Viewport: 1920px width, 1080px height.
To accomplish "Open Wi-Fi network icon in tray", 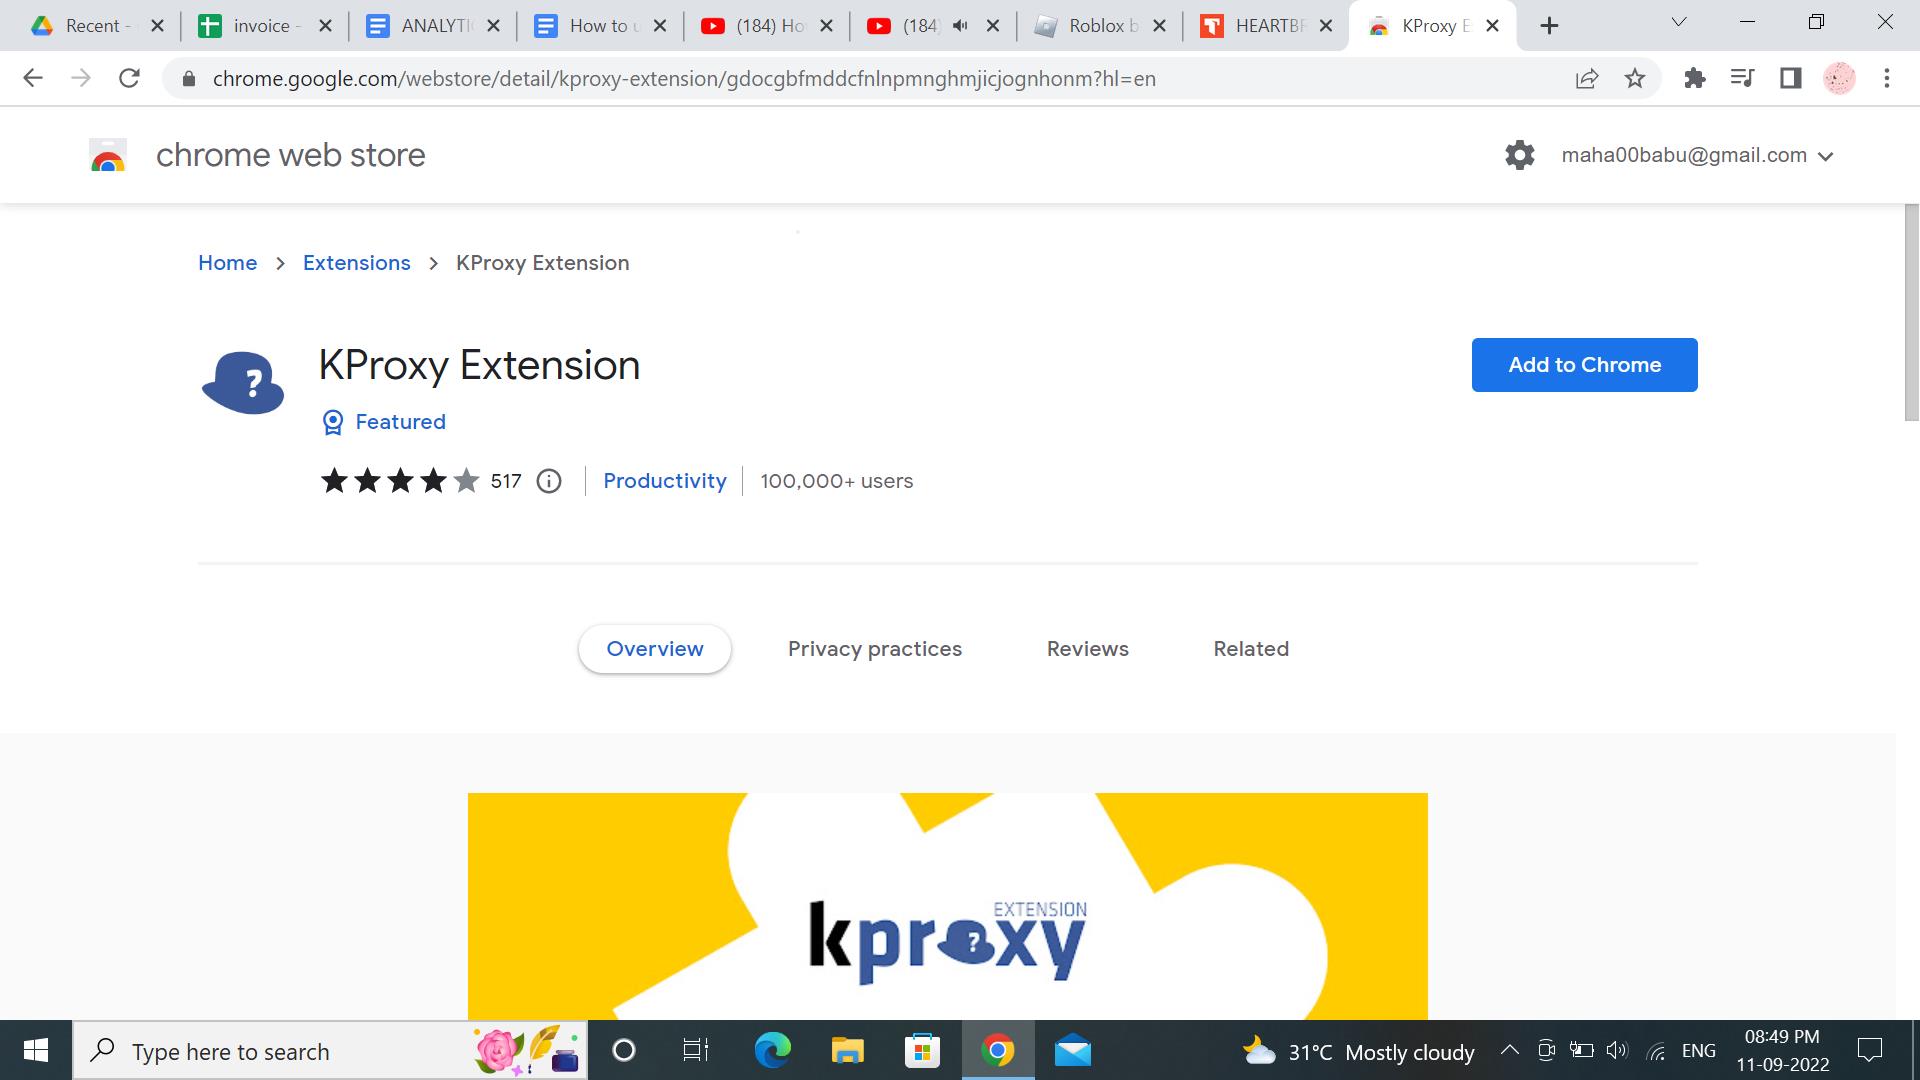I will coord(1656,1051).
